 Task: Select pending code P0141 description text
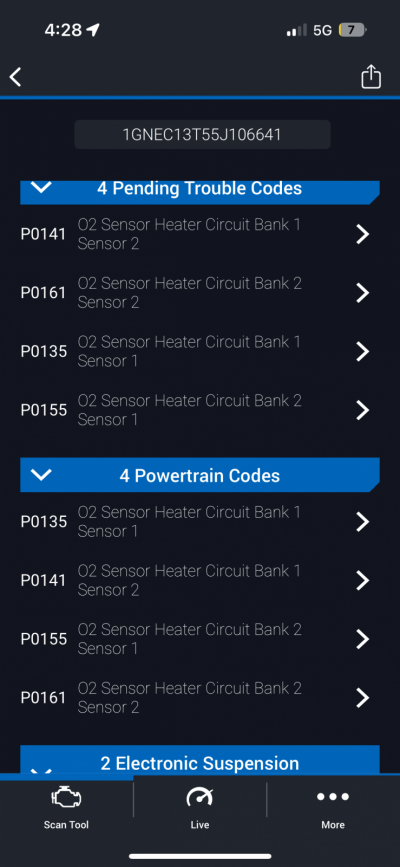189,234
